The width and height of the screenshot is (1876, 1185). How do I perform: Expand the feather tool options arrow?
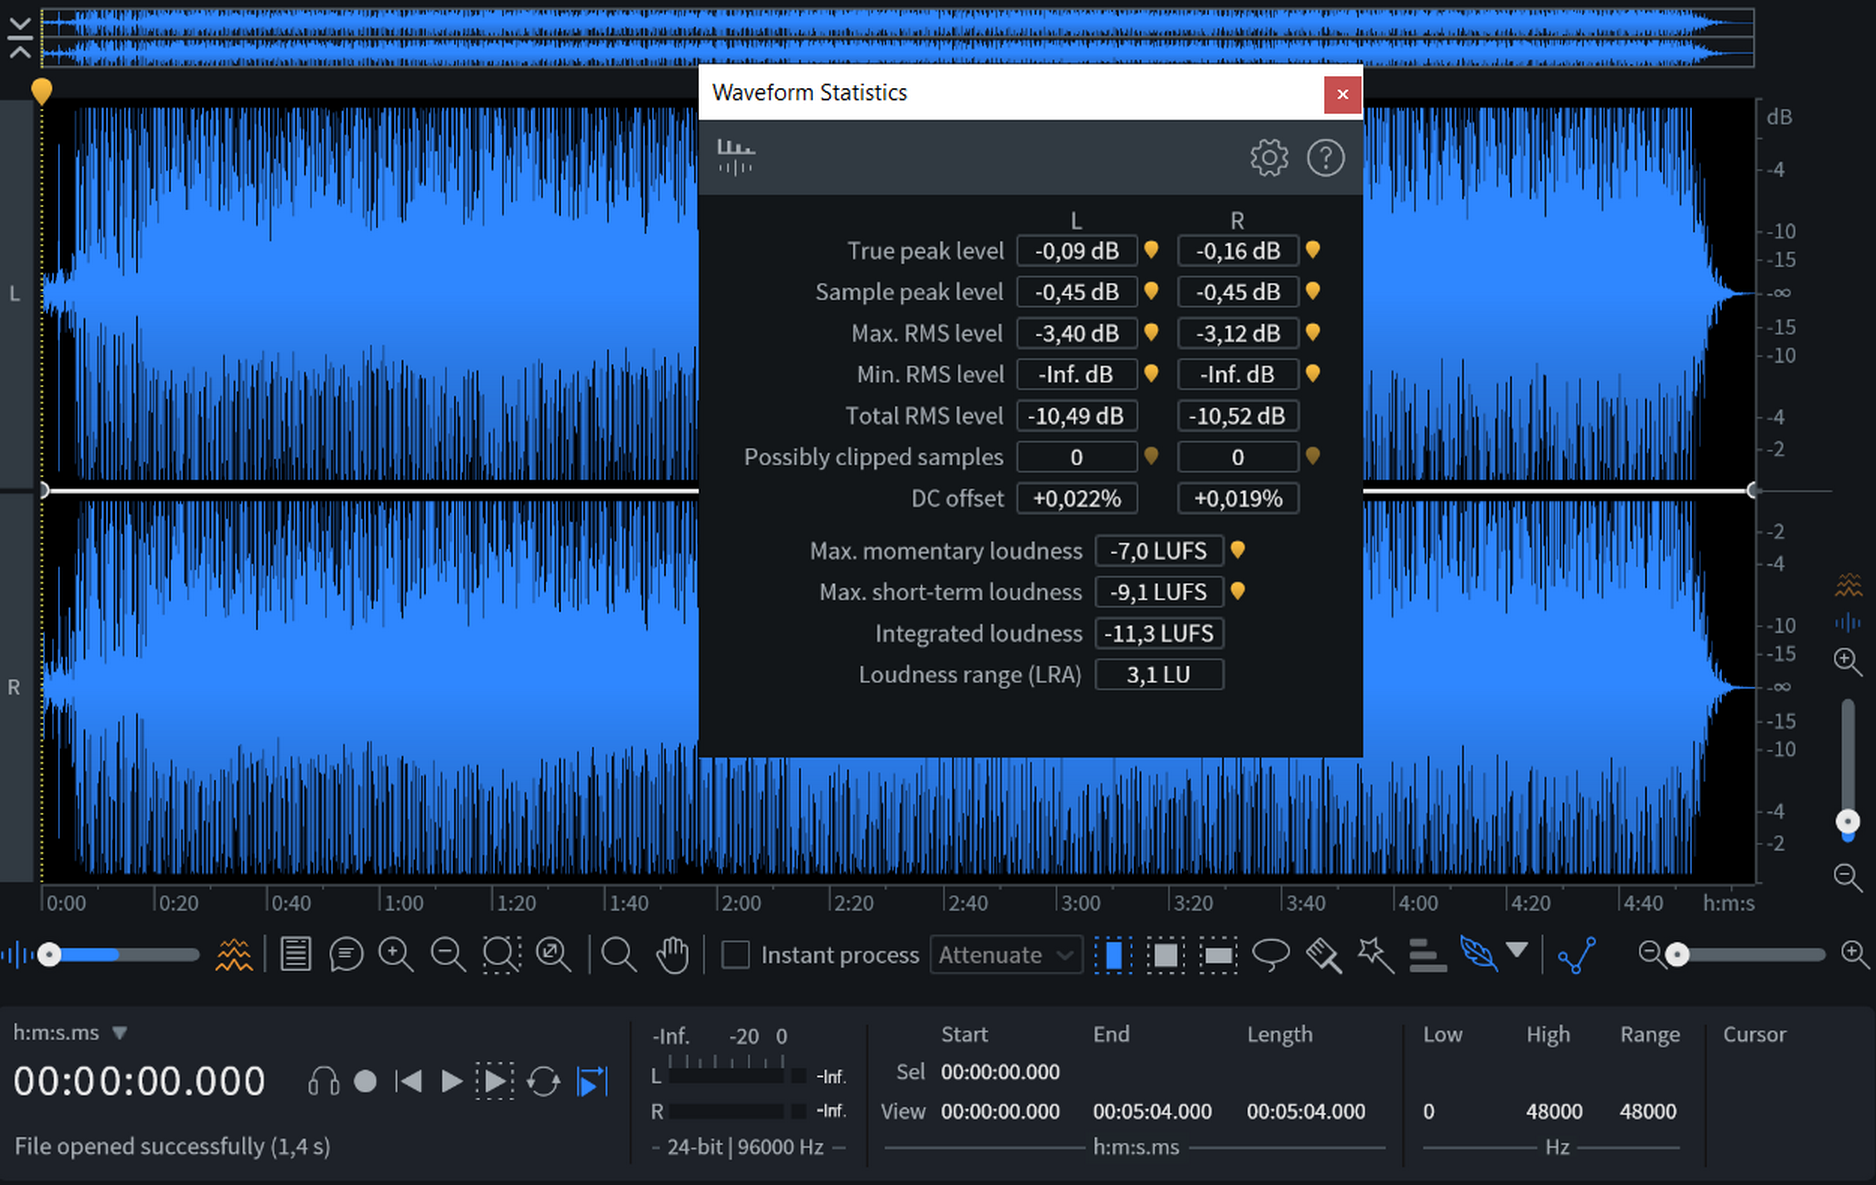pyautogui.click(x=1517, y=950)
